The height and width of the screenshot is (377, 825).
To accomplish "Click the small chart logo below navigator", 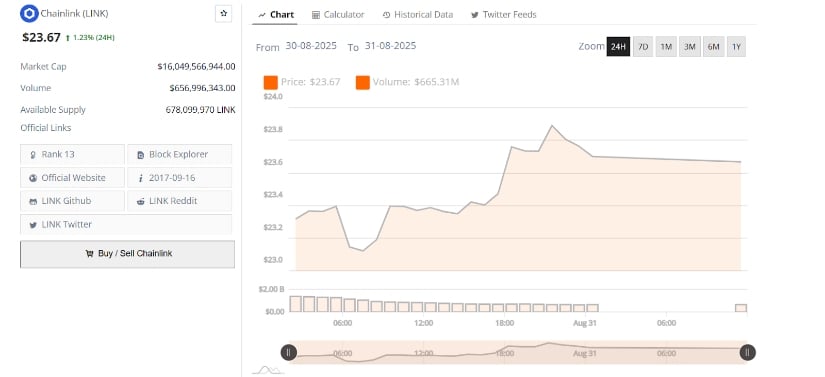I will pos(268,370).
